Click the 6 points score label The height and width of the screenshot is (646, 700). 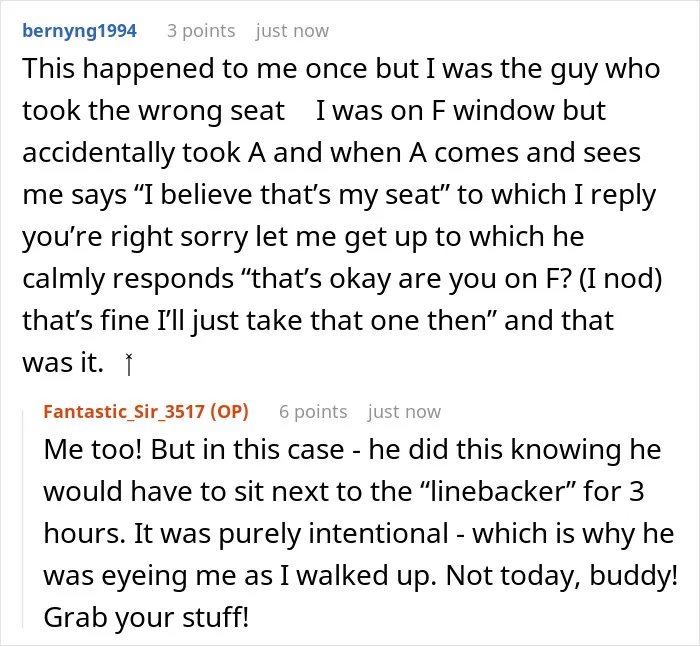coord(313,412)
